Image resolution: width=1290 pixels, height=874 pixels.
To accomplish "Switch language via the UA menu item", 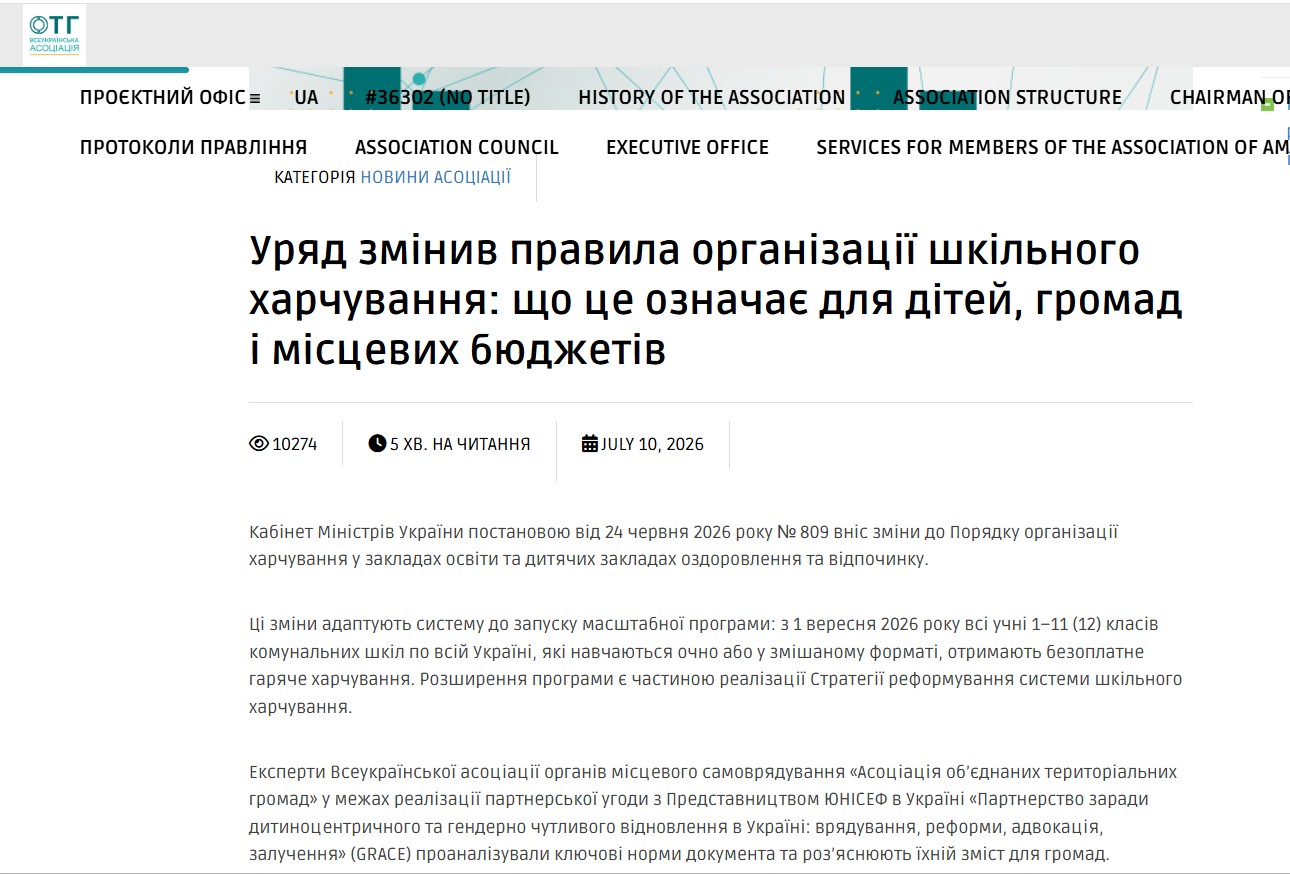I will click(x=306, y=98).
